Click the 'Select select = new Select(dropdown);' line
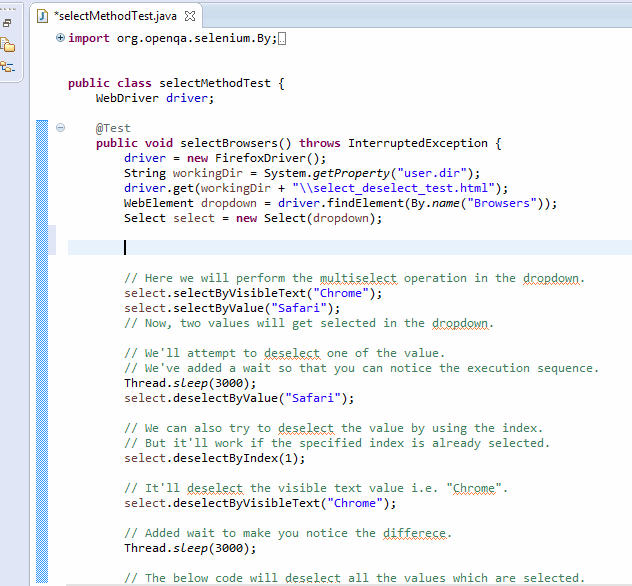This screenshot has width=632, height=586. (x=253, y=218)
